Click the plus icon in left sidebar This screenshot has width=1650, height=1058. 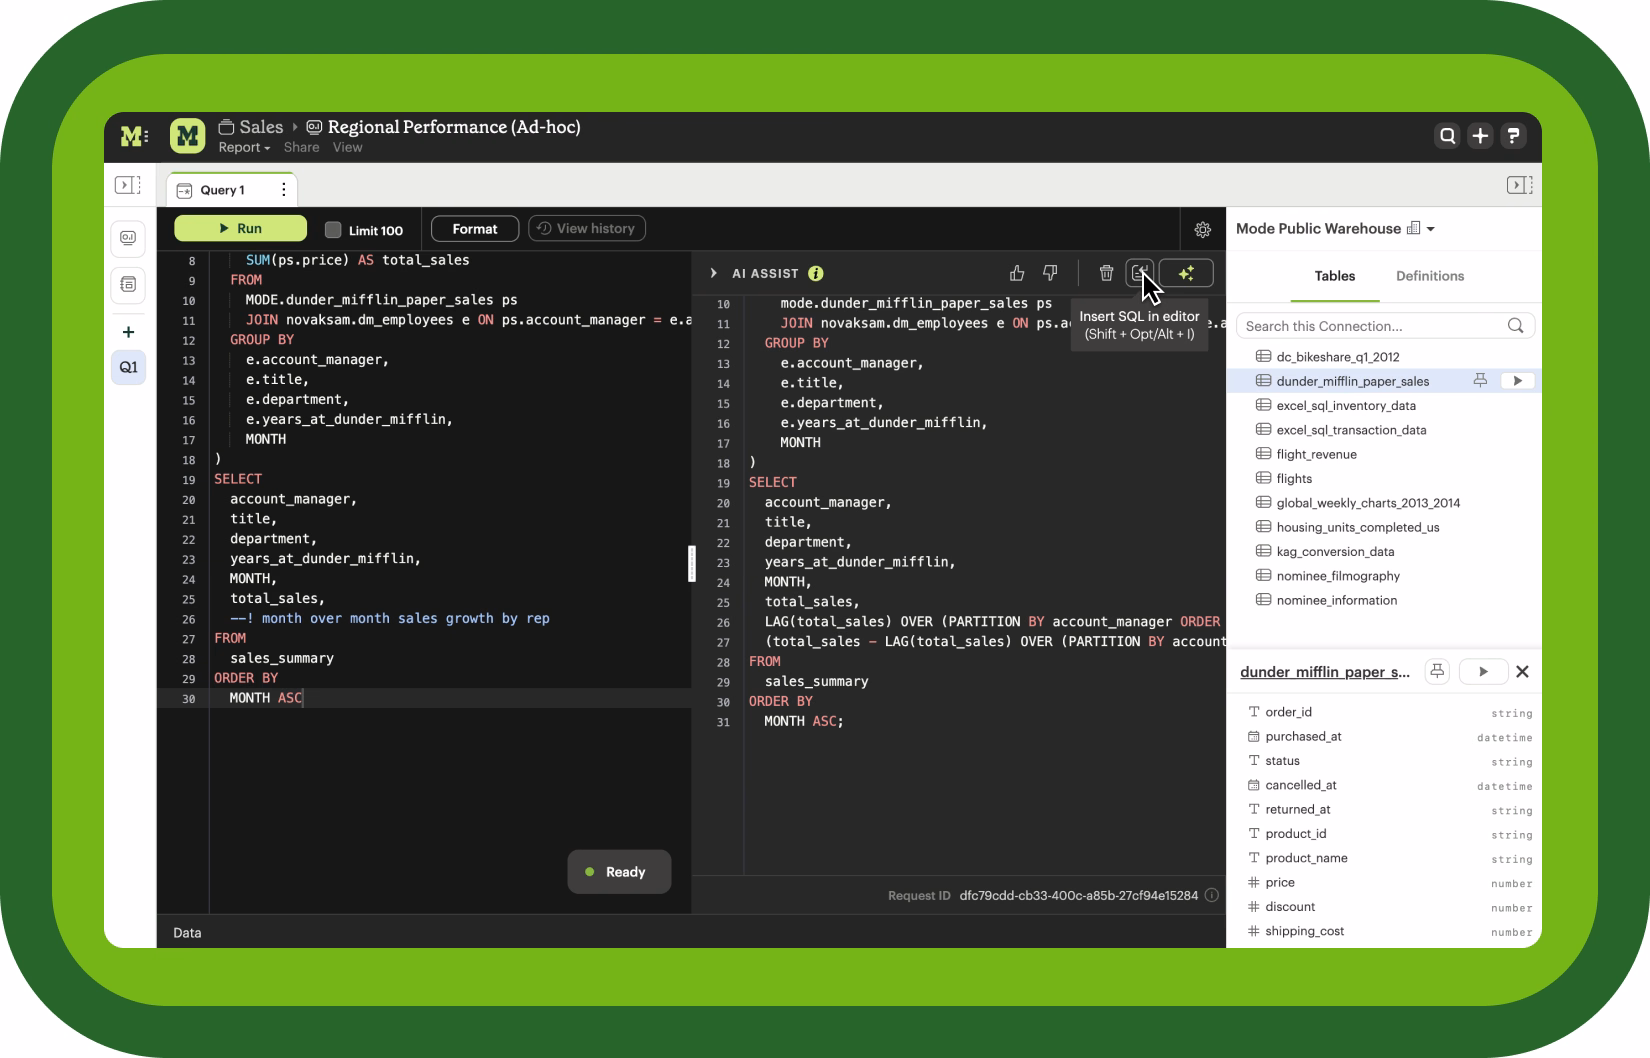pos(128,332)
